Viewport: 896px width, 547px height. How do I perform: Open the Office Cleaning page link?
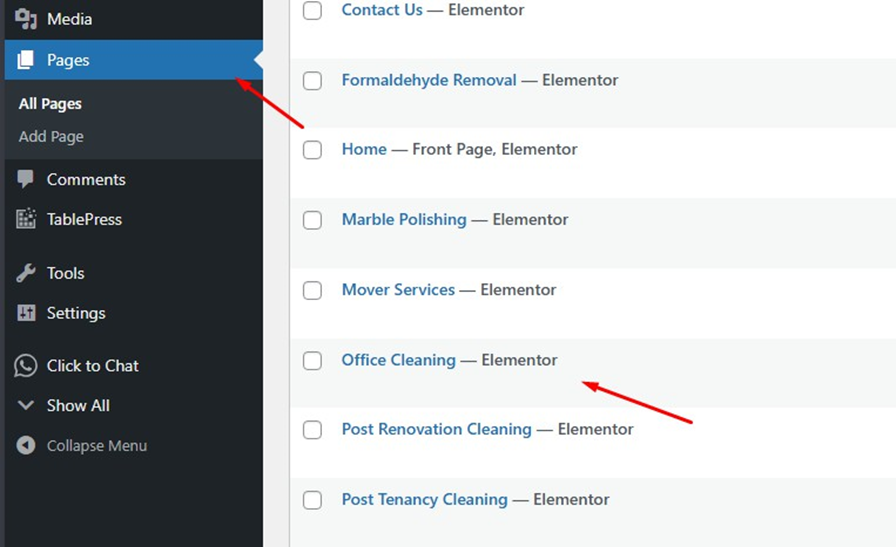(398, 360)
